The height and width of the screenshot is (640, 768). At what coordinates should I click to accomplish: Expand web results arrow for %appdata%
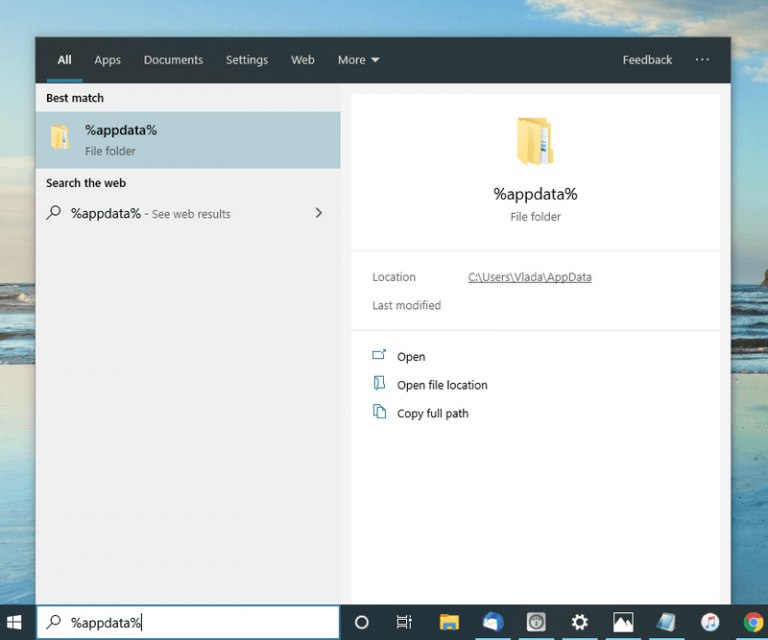click(x=319, y=213)
